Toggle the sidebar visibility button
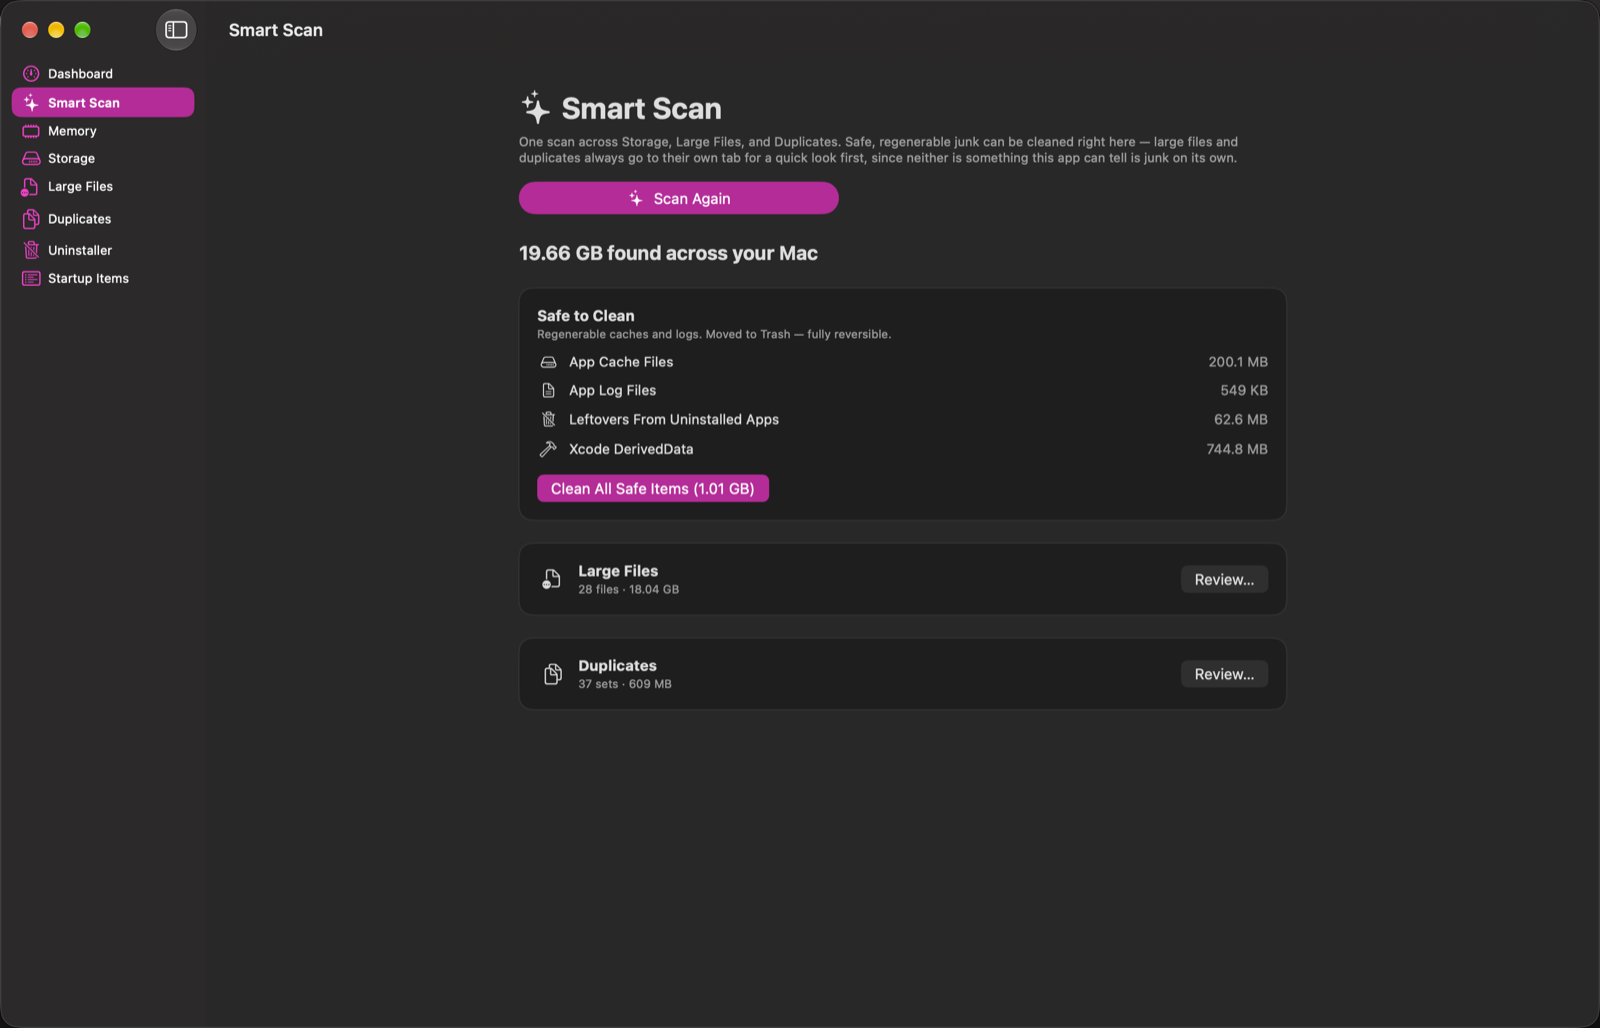The width and height of the screenshot is (1600, 1028). point(176,30)
